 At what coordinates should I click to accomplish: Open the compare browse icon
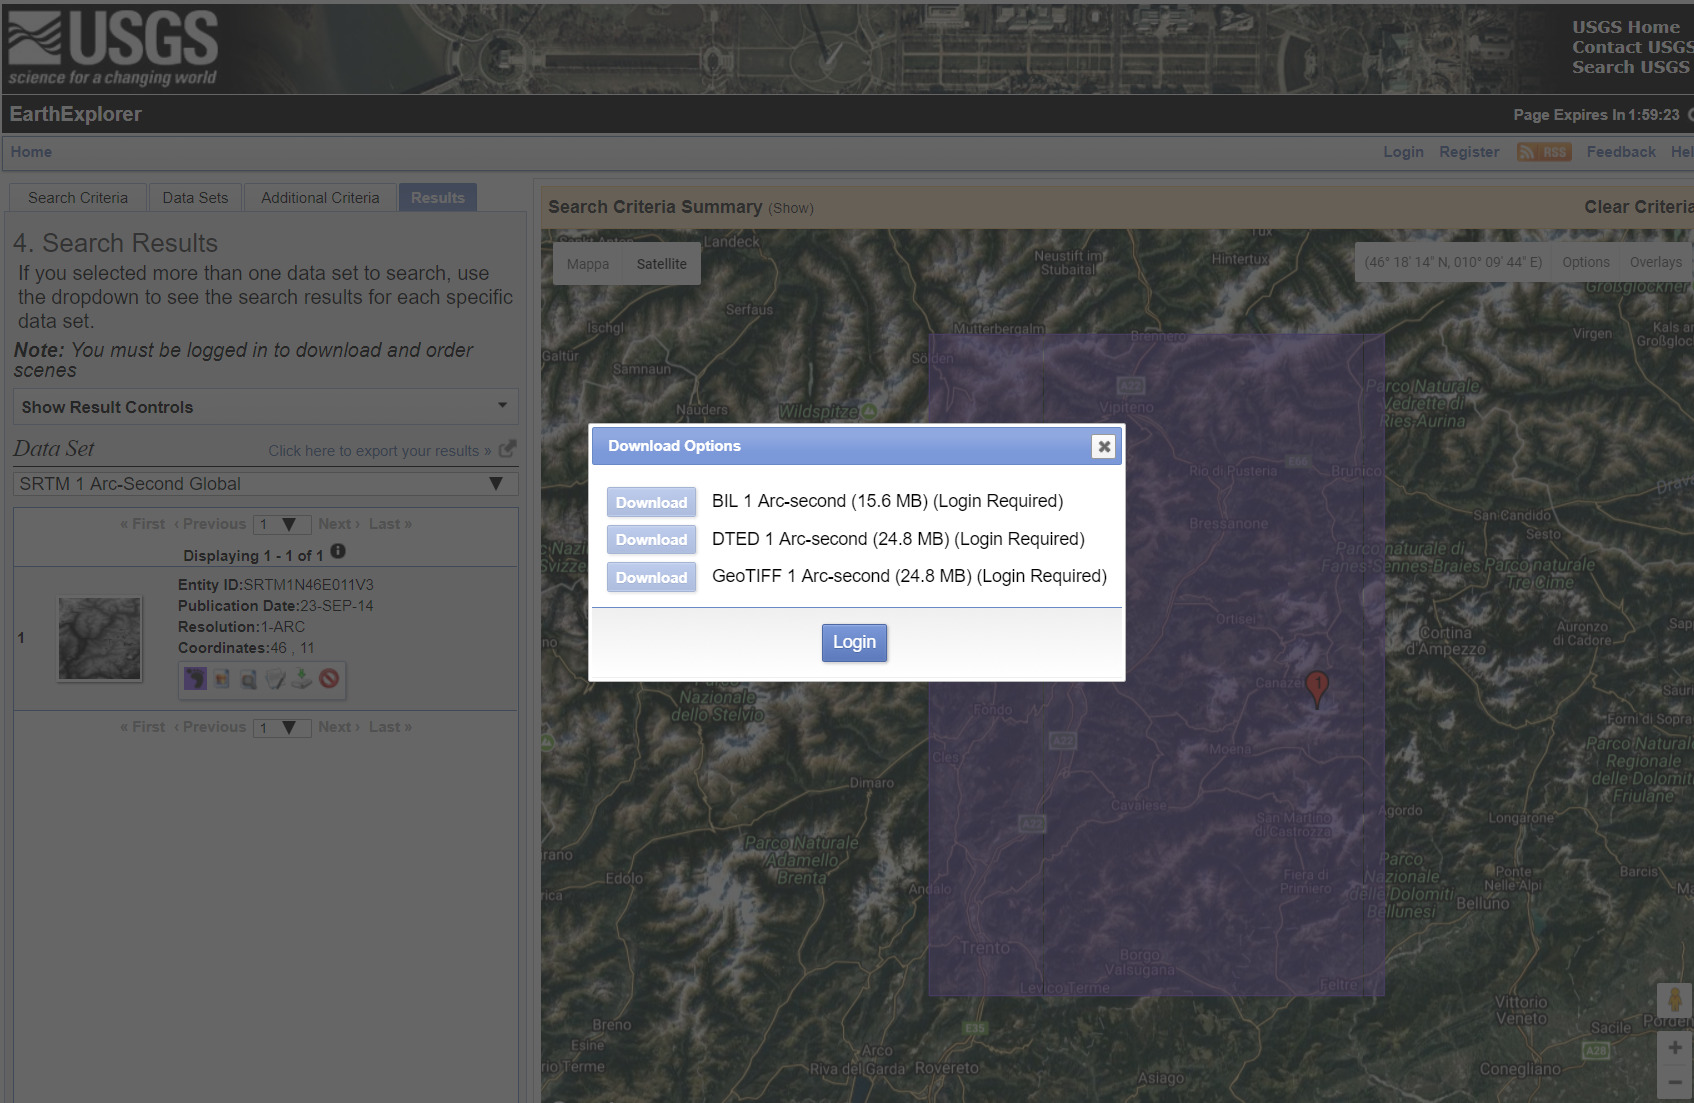click(x=249, y=679)
